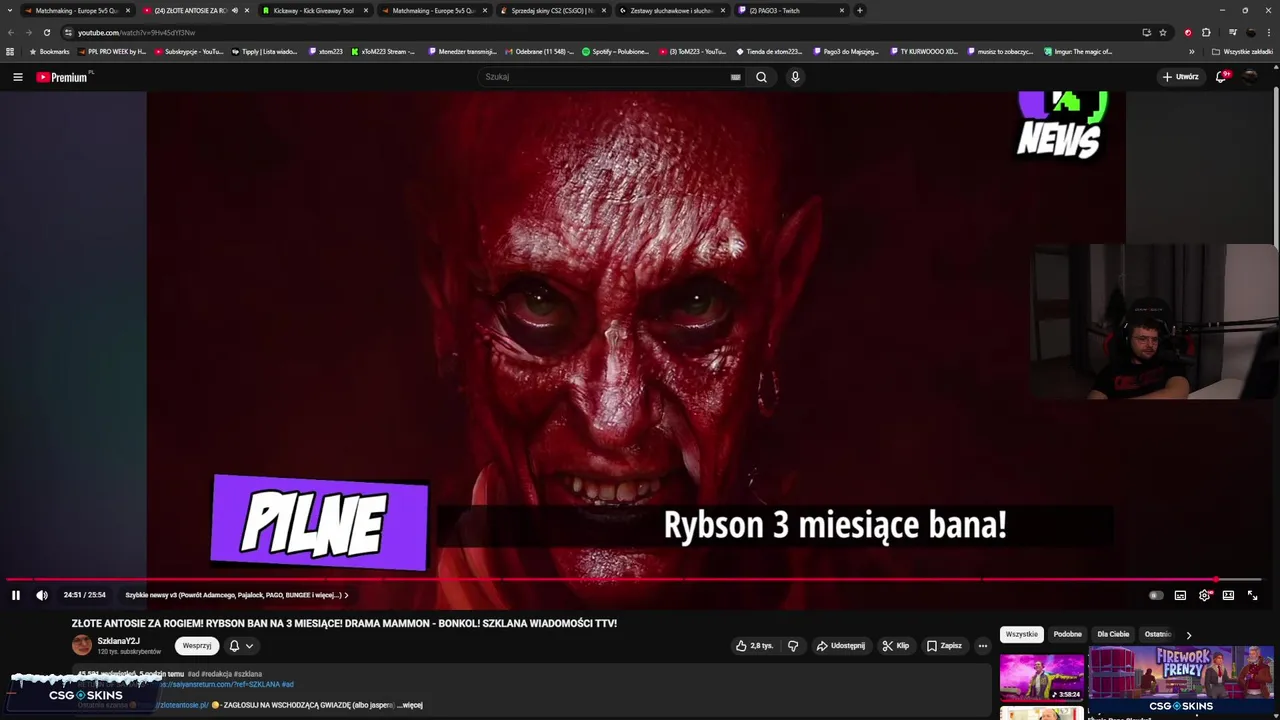Screen dimensions: 1280x720
Task: Open the Spotify – Polubione bookmark
Action: pos(616,51)
